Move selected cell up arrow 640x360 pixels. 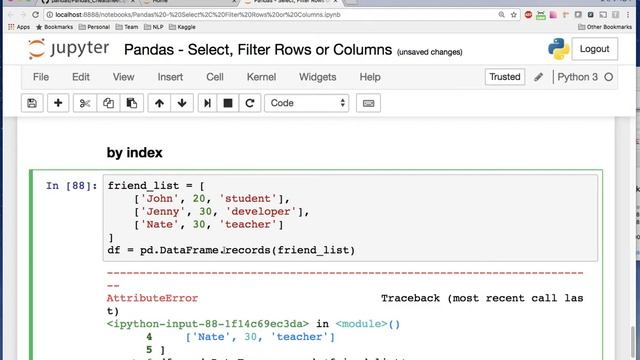click(159, 103)
